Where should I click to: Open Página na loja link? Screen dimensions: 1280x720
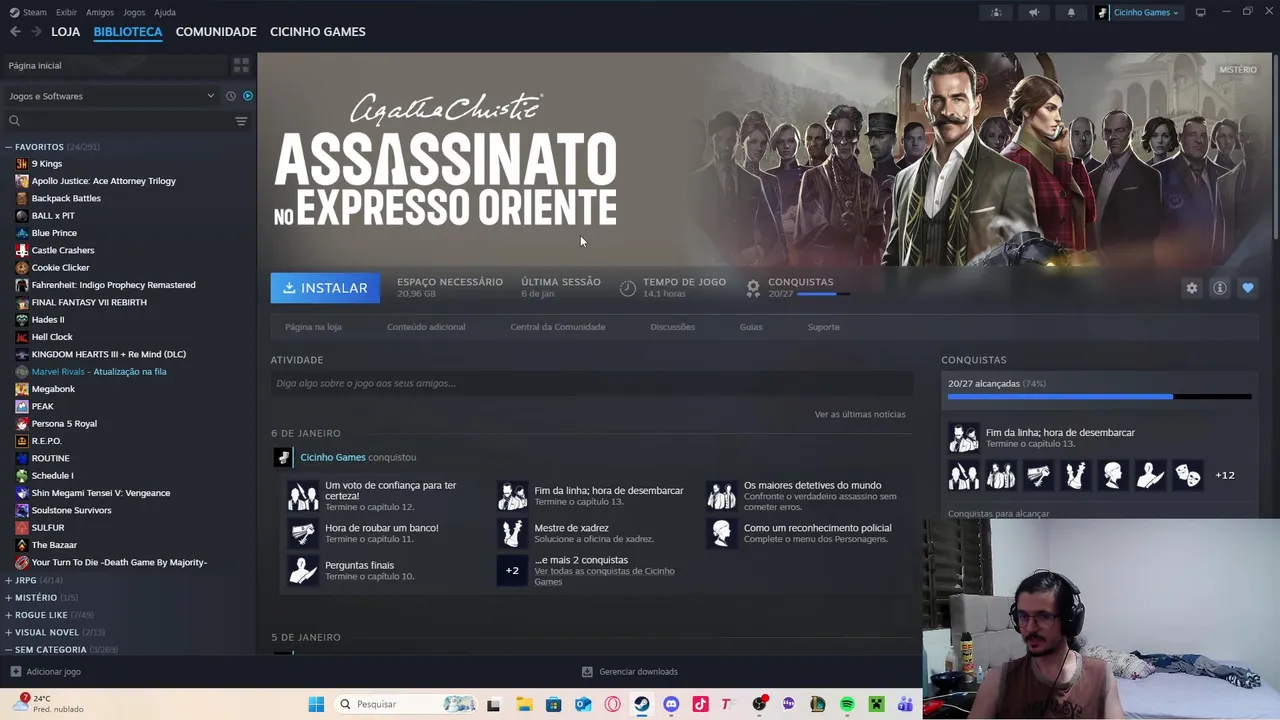coord(313,327)
